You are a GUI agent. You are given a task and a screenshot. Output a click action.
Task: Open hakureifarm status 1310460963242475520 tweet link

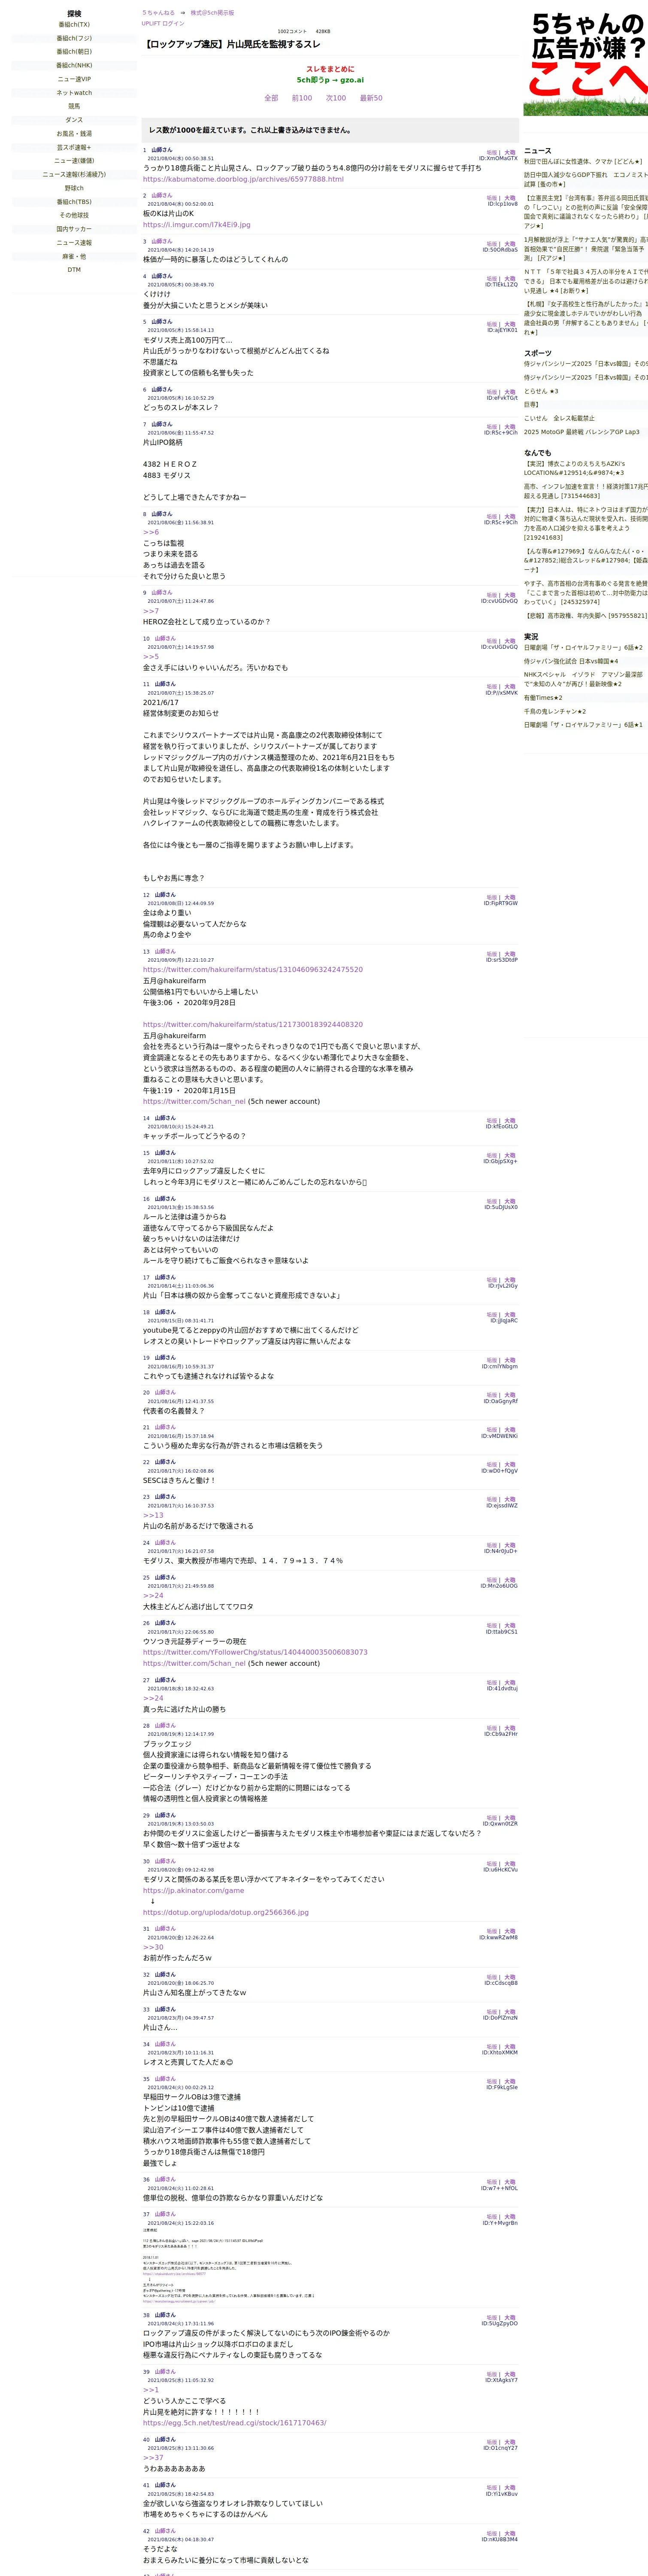pyautogui.click(x=253, y=970)
